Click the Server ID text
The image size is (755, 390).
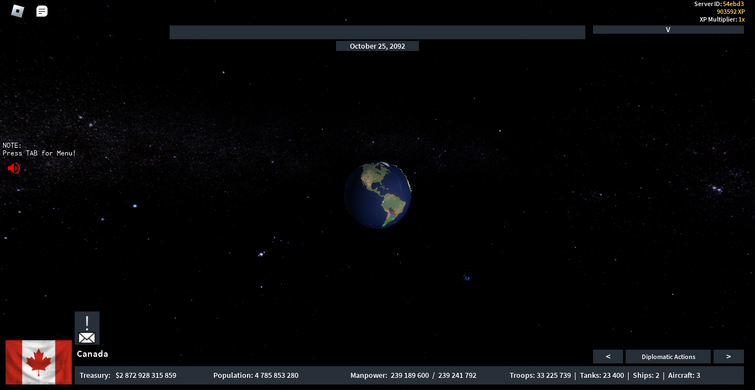click(x=719, y=4)
